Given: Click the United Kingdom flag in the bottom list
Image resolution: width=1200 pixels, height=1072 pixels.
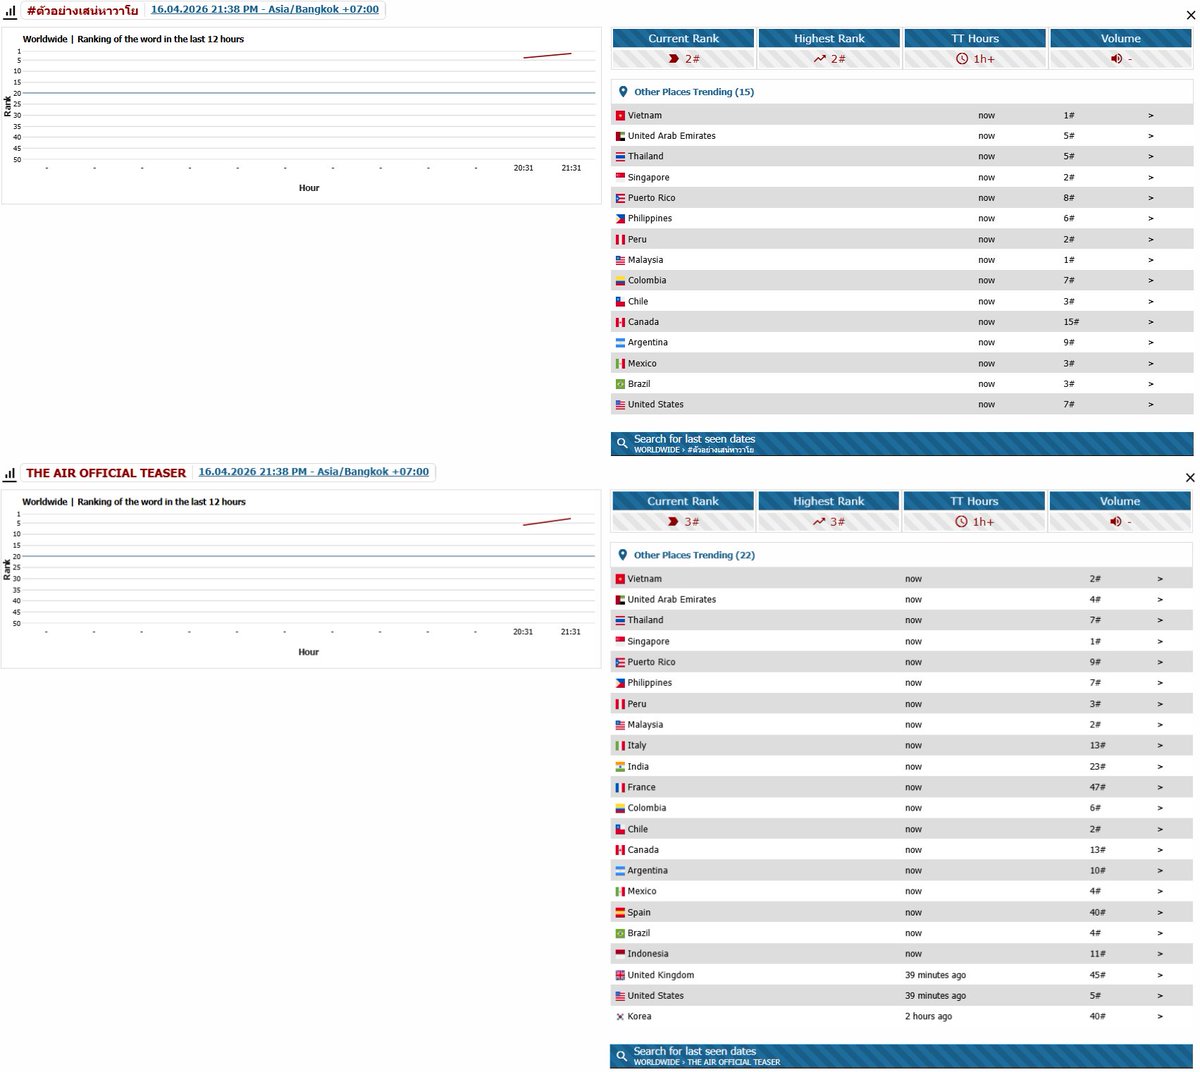Looking at the screenshot, I should click(620, 975).
